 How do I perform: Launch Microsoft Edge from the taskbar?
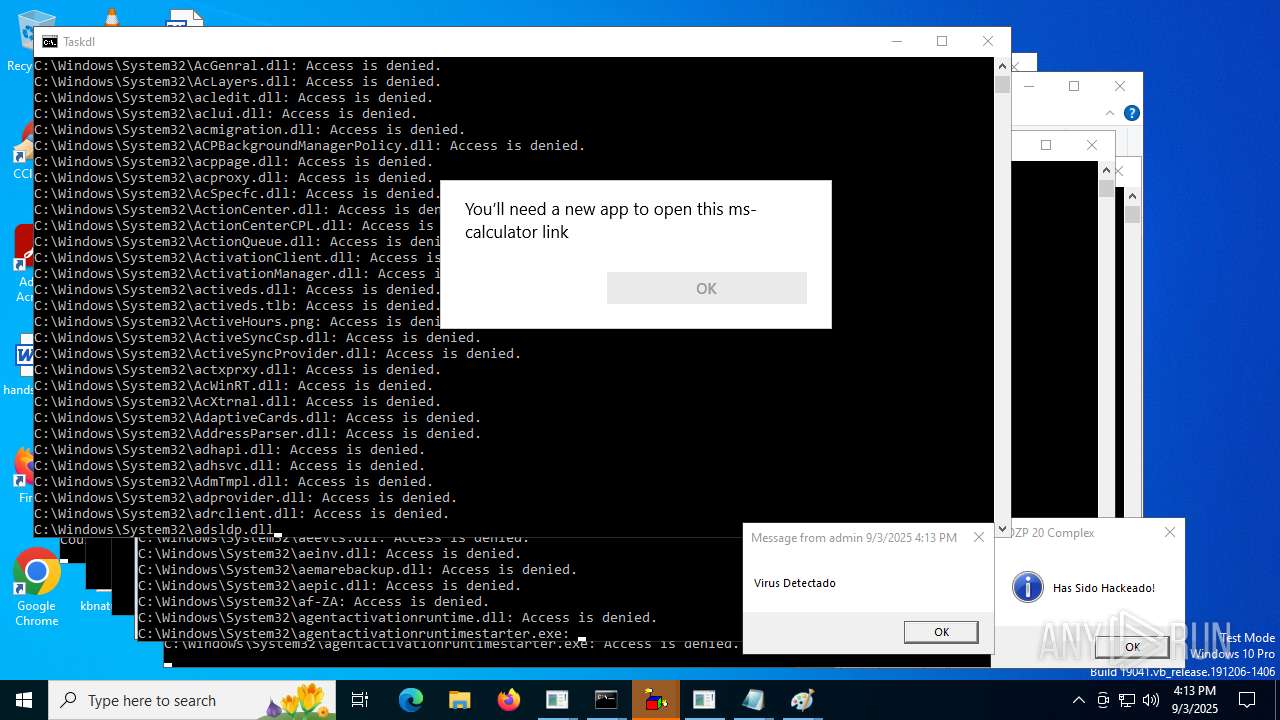pyautogui.click(x=411, y=700)
